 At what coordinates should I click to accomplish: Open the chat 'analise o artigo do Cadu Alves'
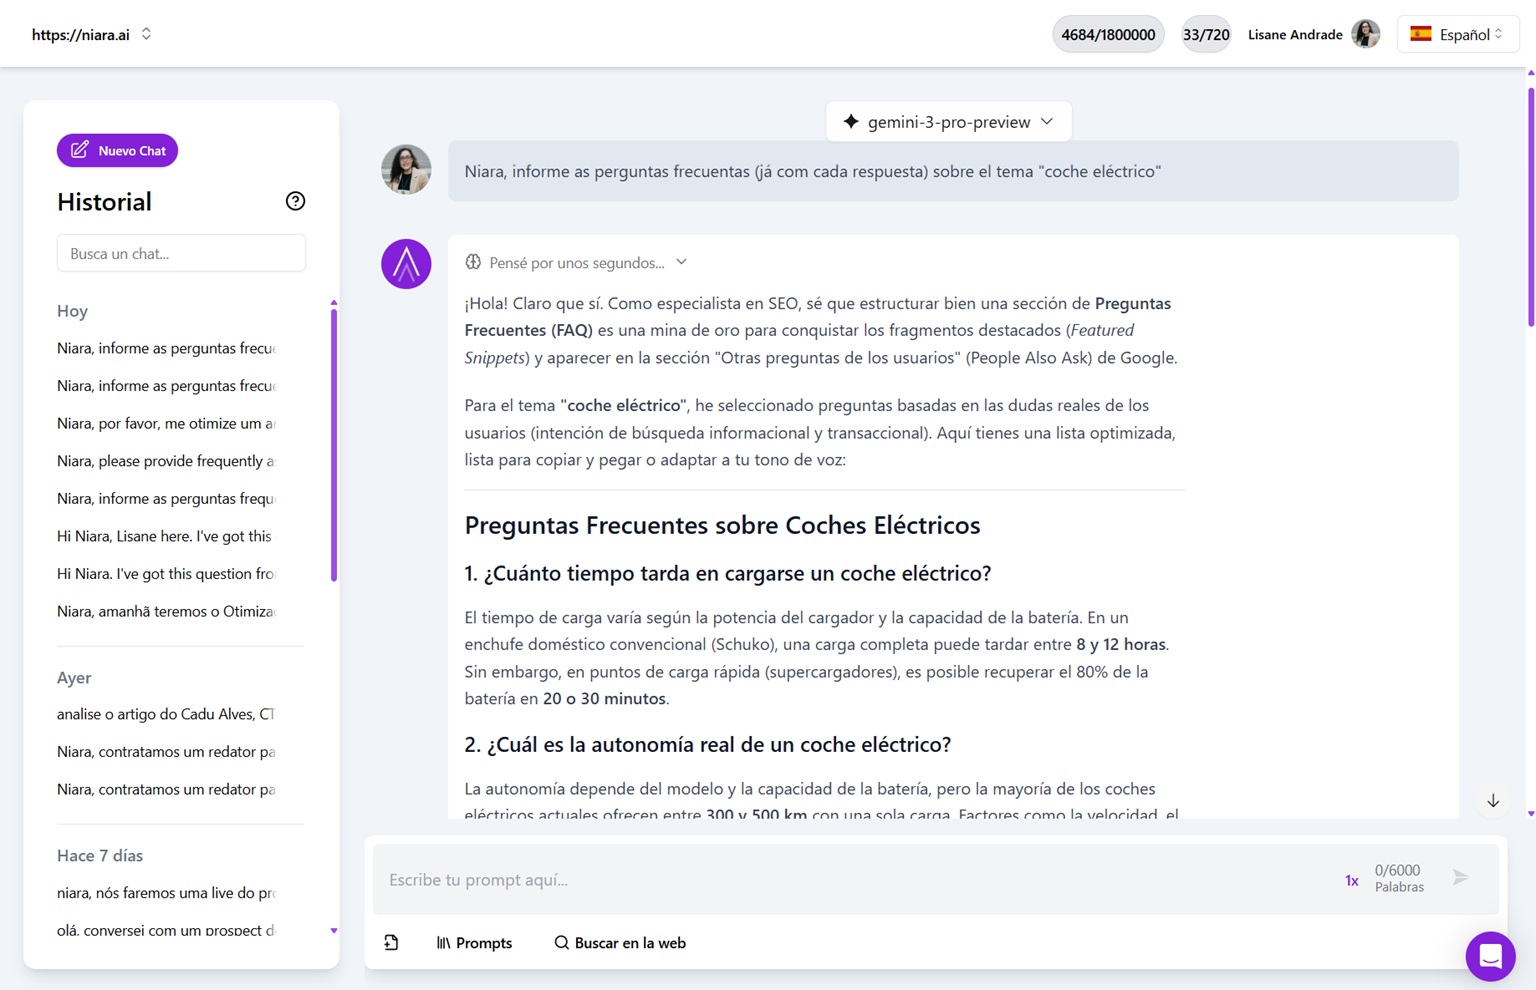[x=166, y=713]
